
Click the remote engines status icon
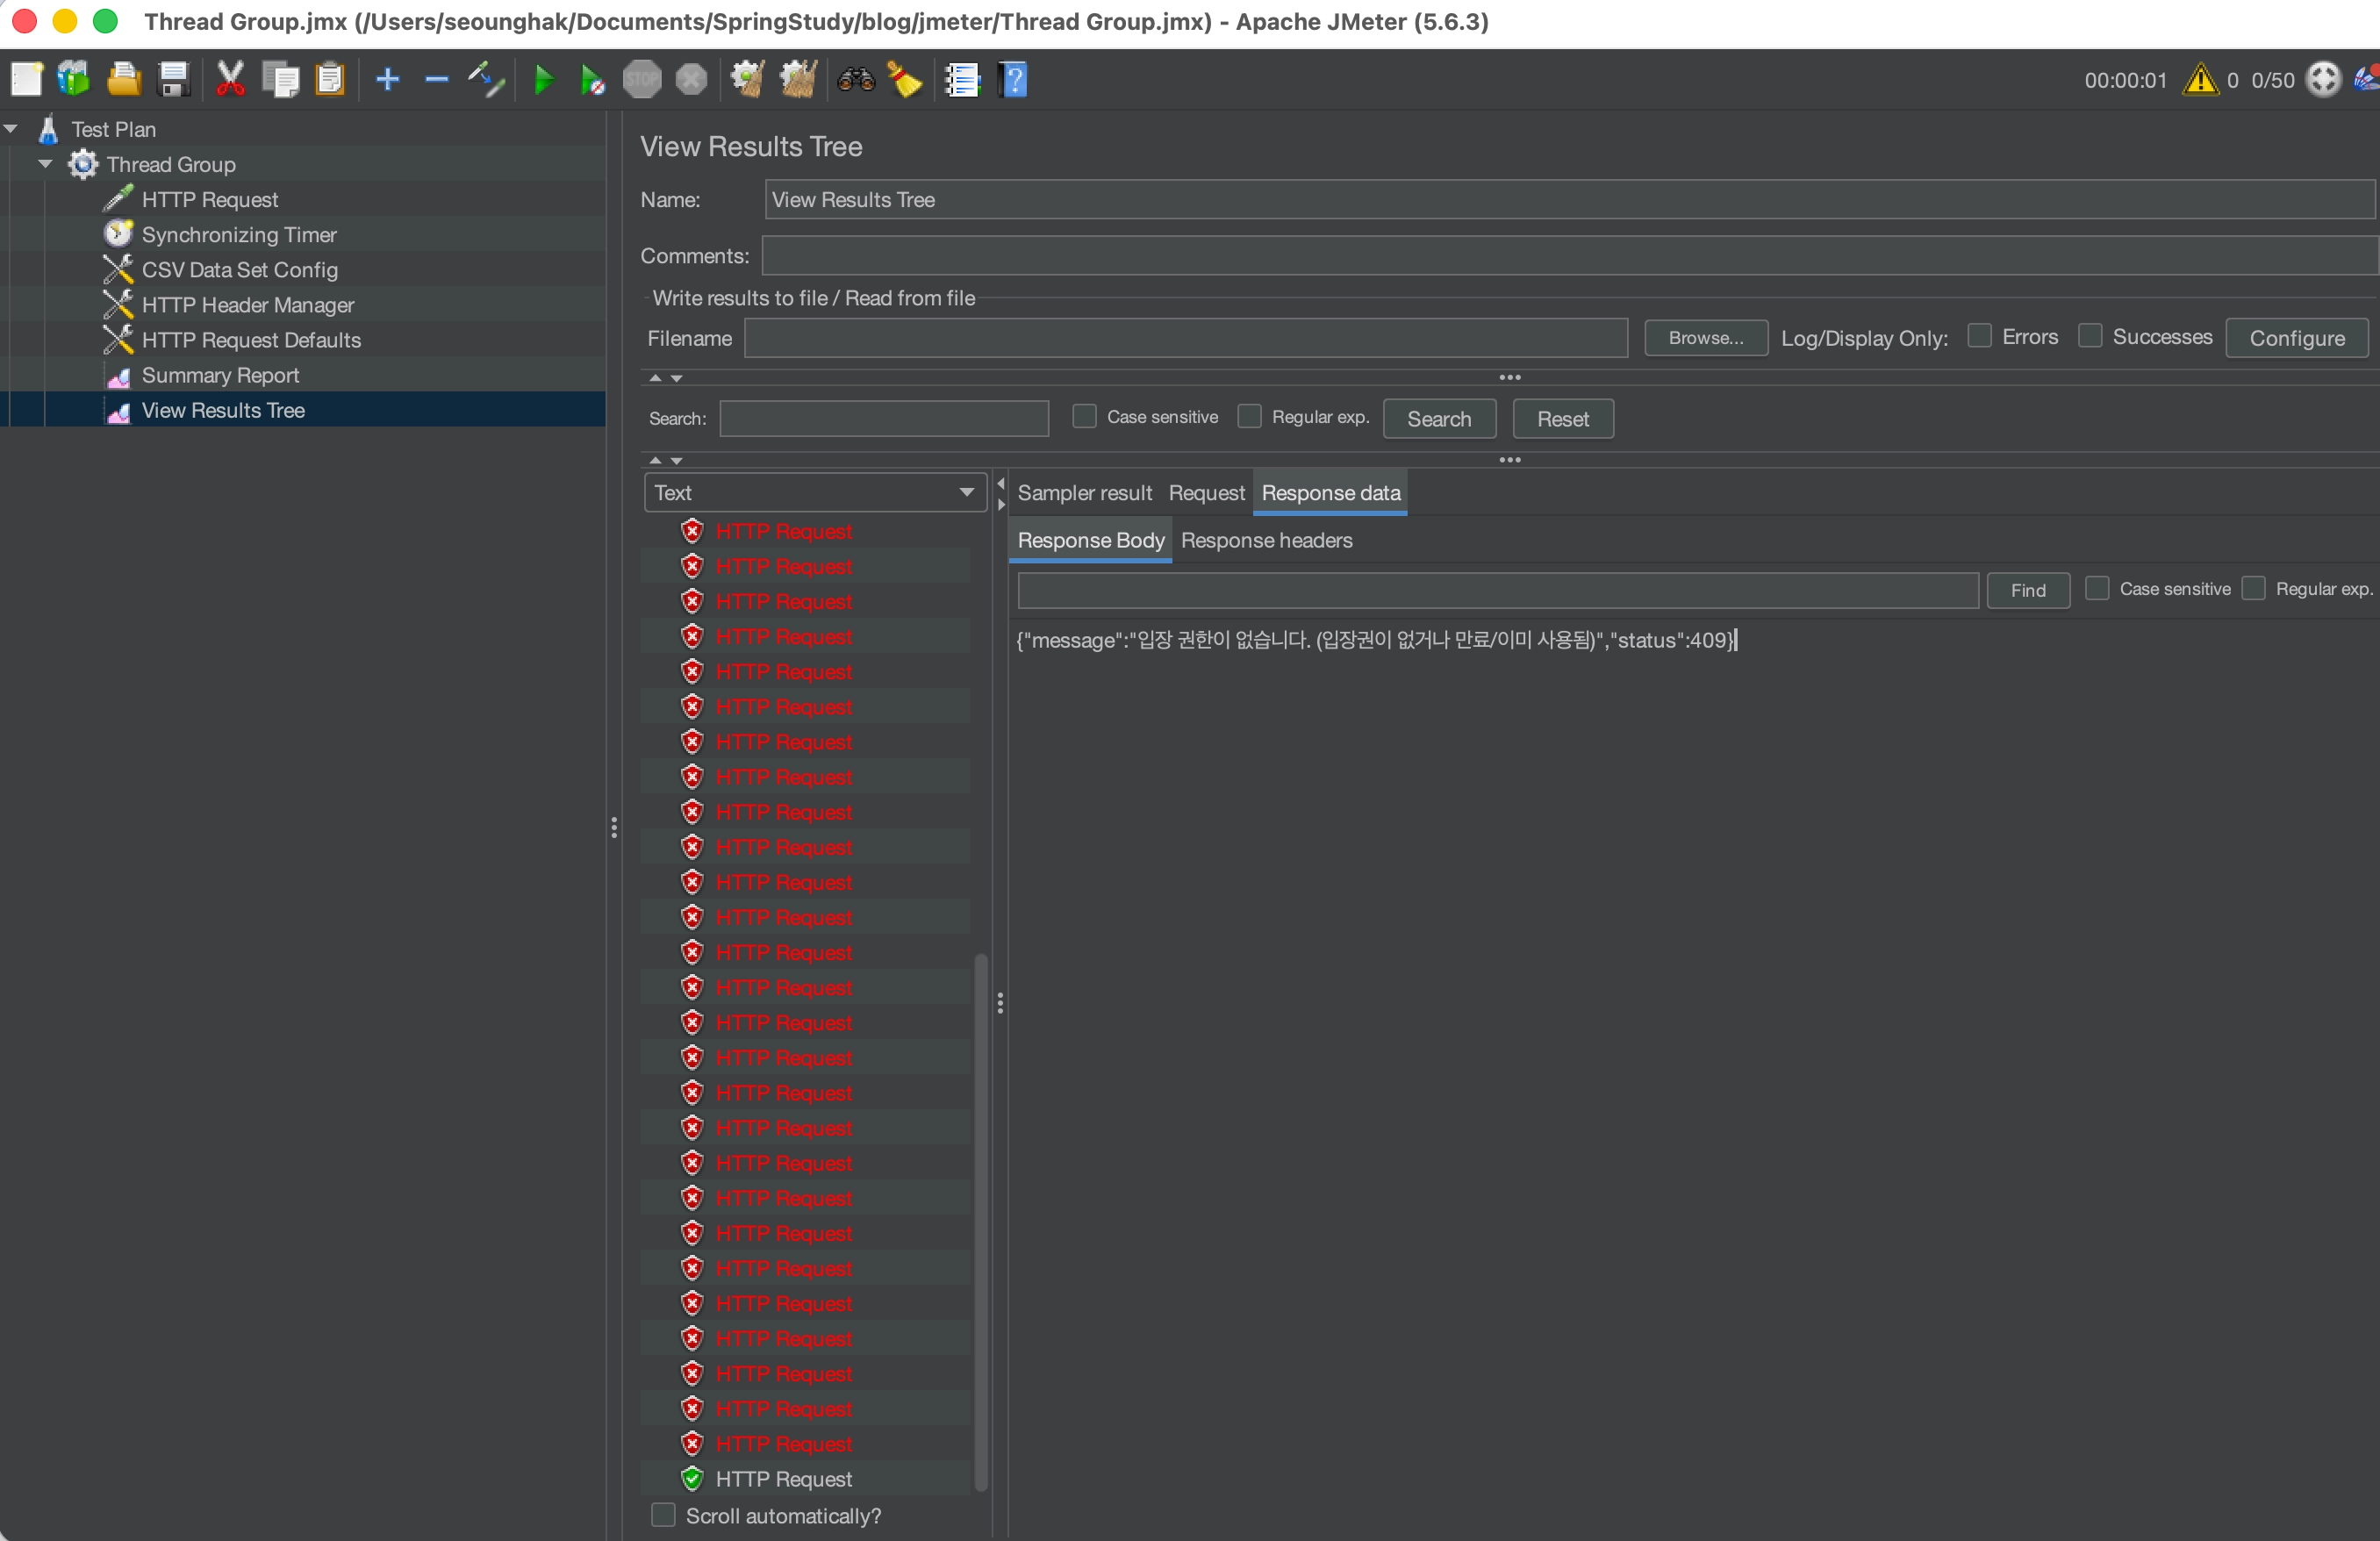point(2324,79)
